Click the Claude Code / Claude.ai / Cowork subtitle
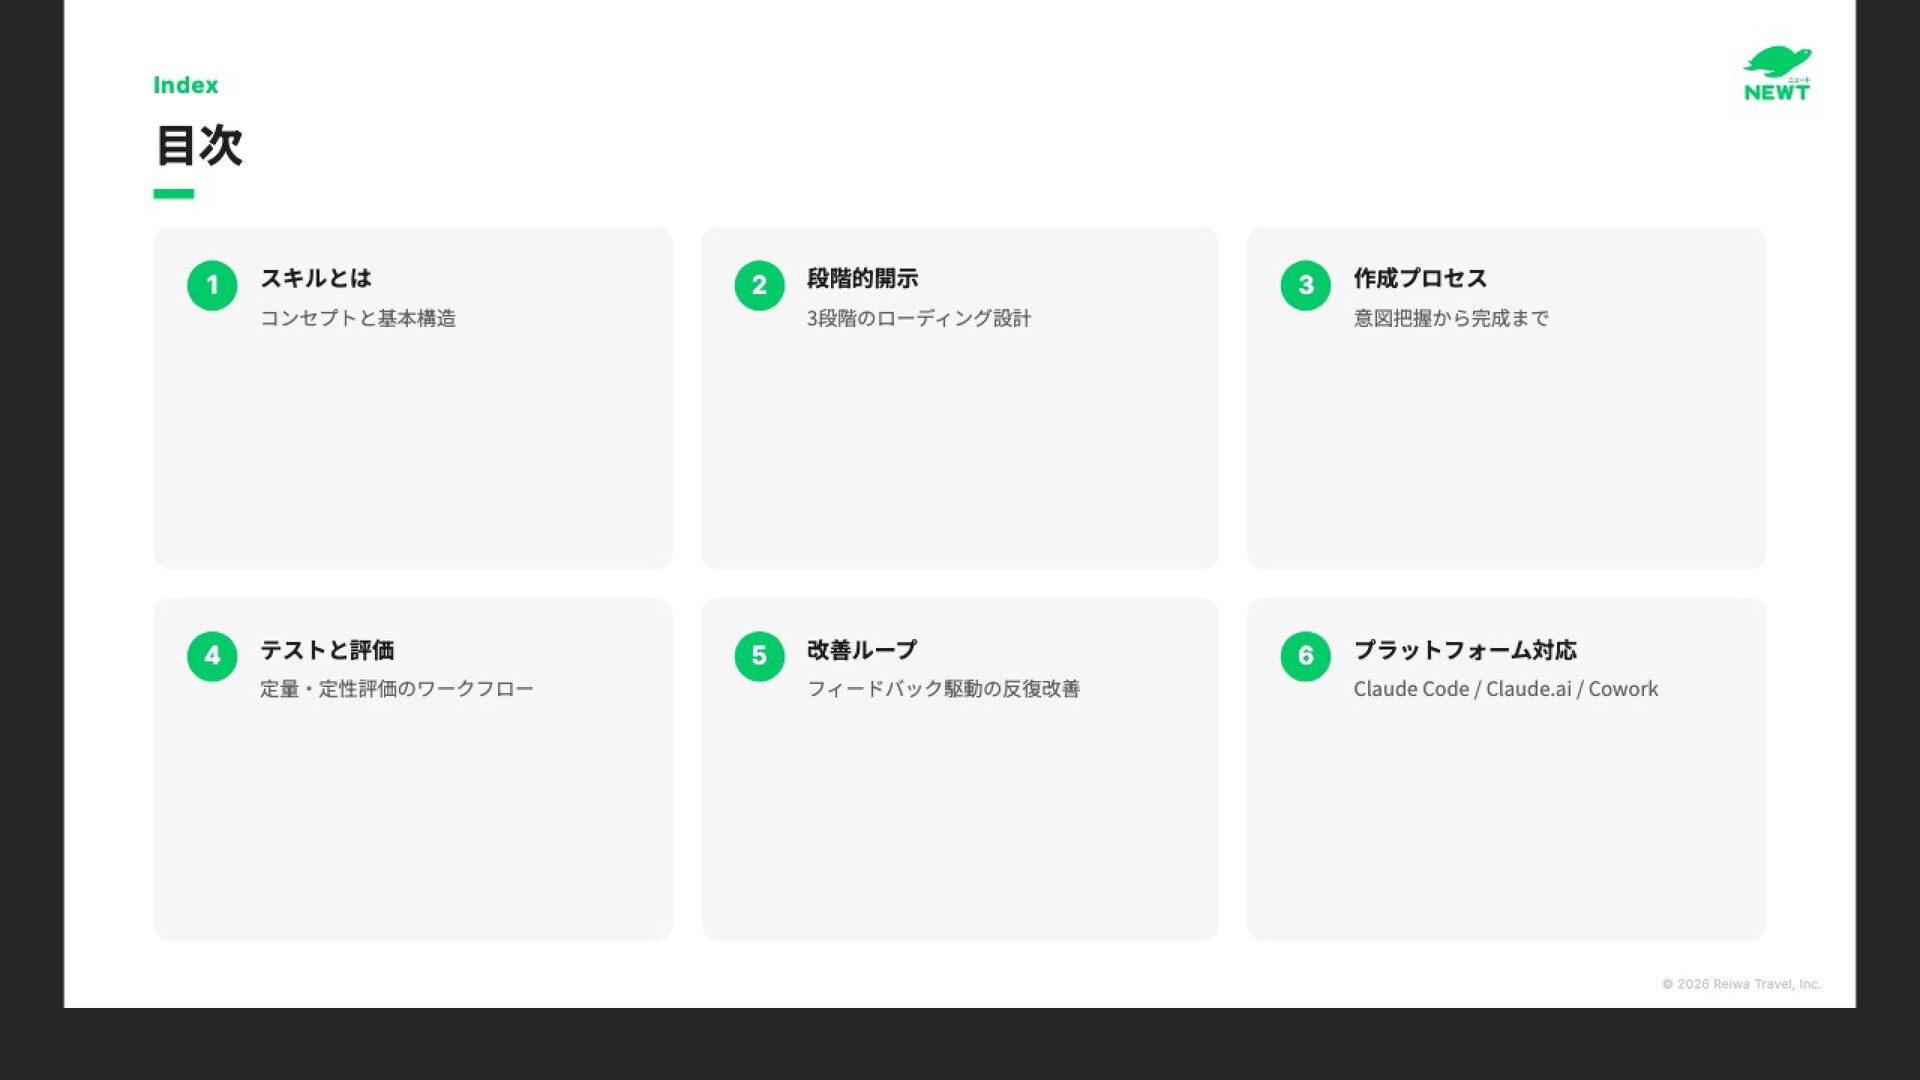Image resolution: width=1920 pixels, height=1080 pixels. [1505, 689]
